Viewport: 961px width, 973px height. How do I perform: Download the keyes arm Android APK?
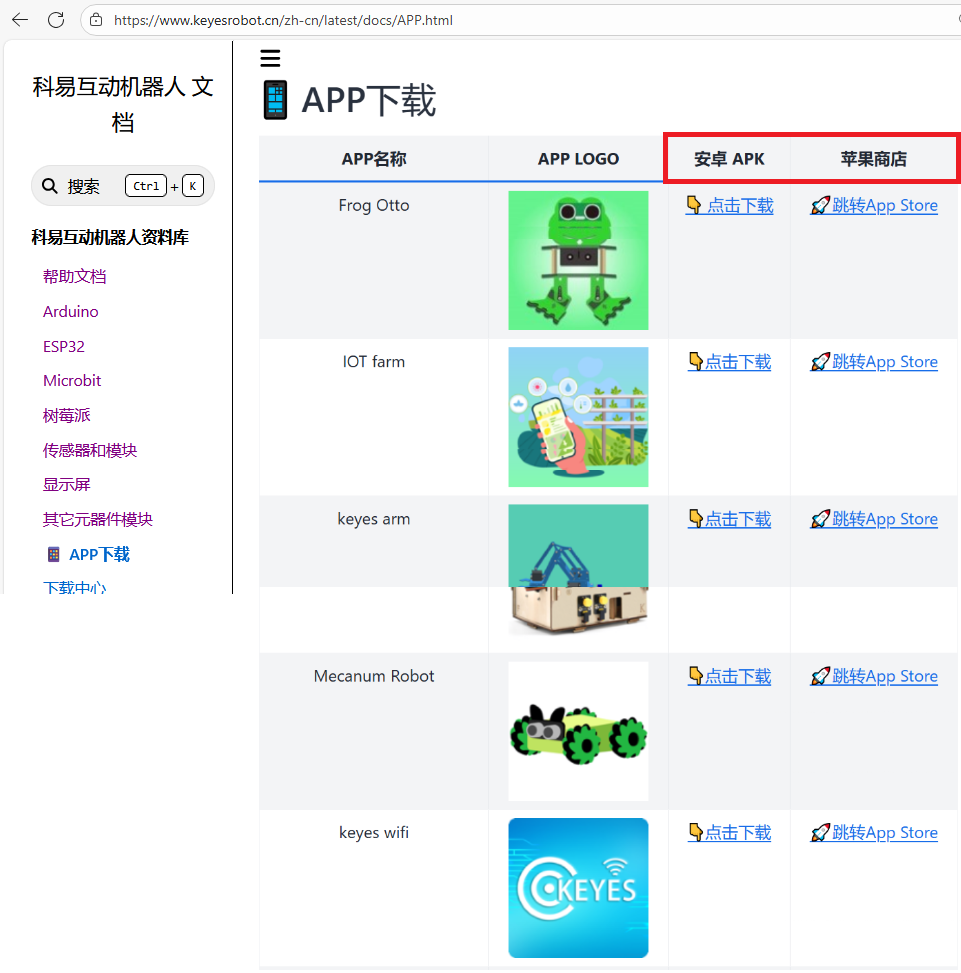[730, 519]
